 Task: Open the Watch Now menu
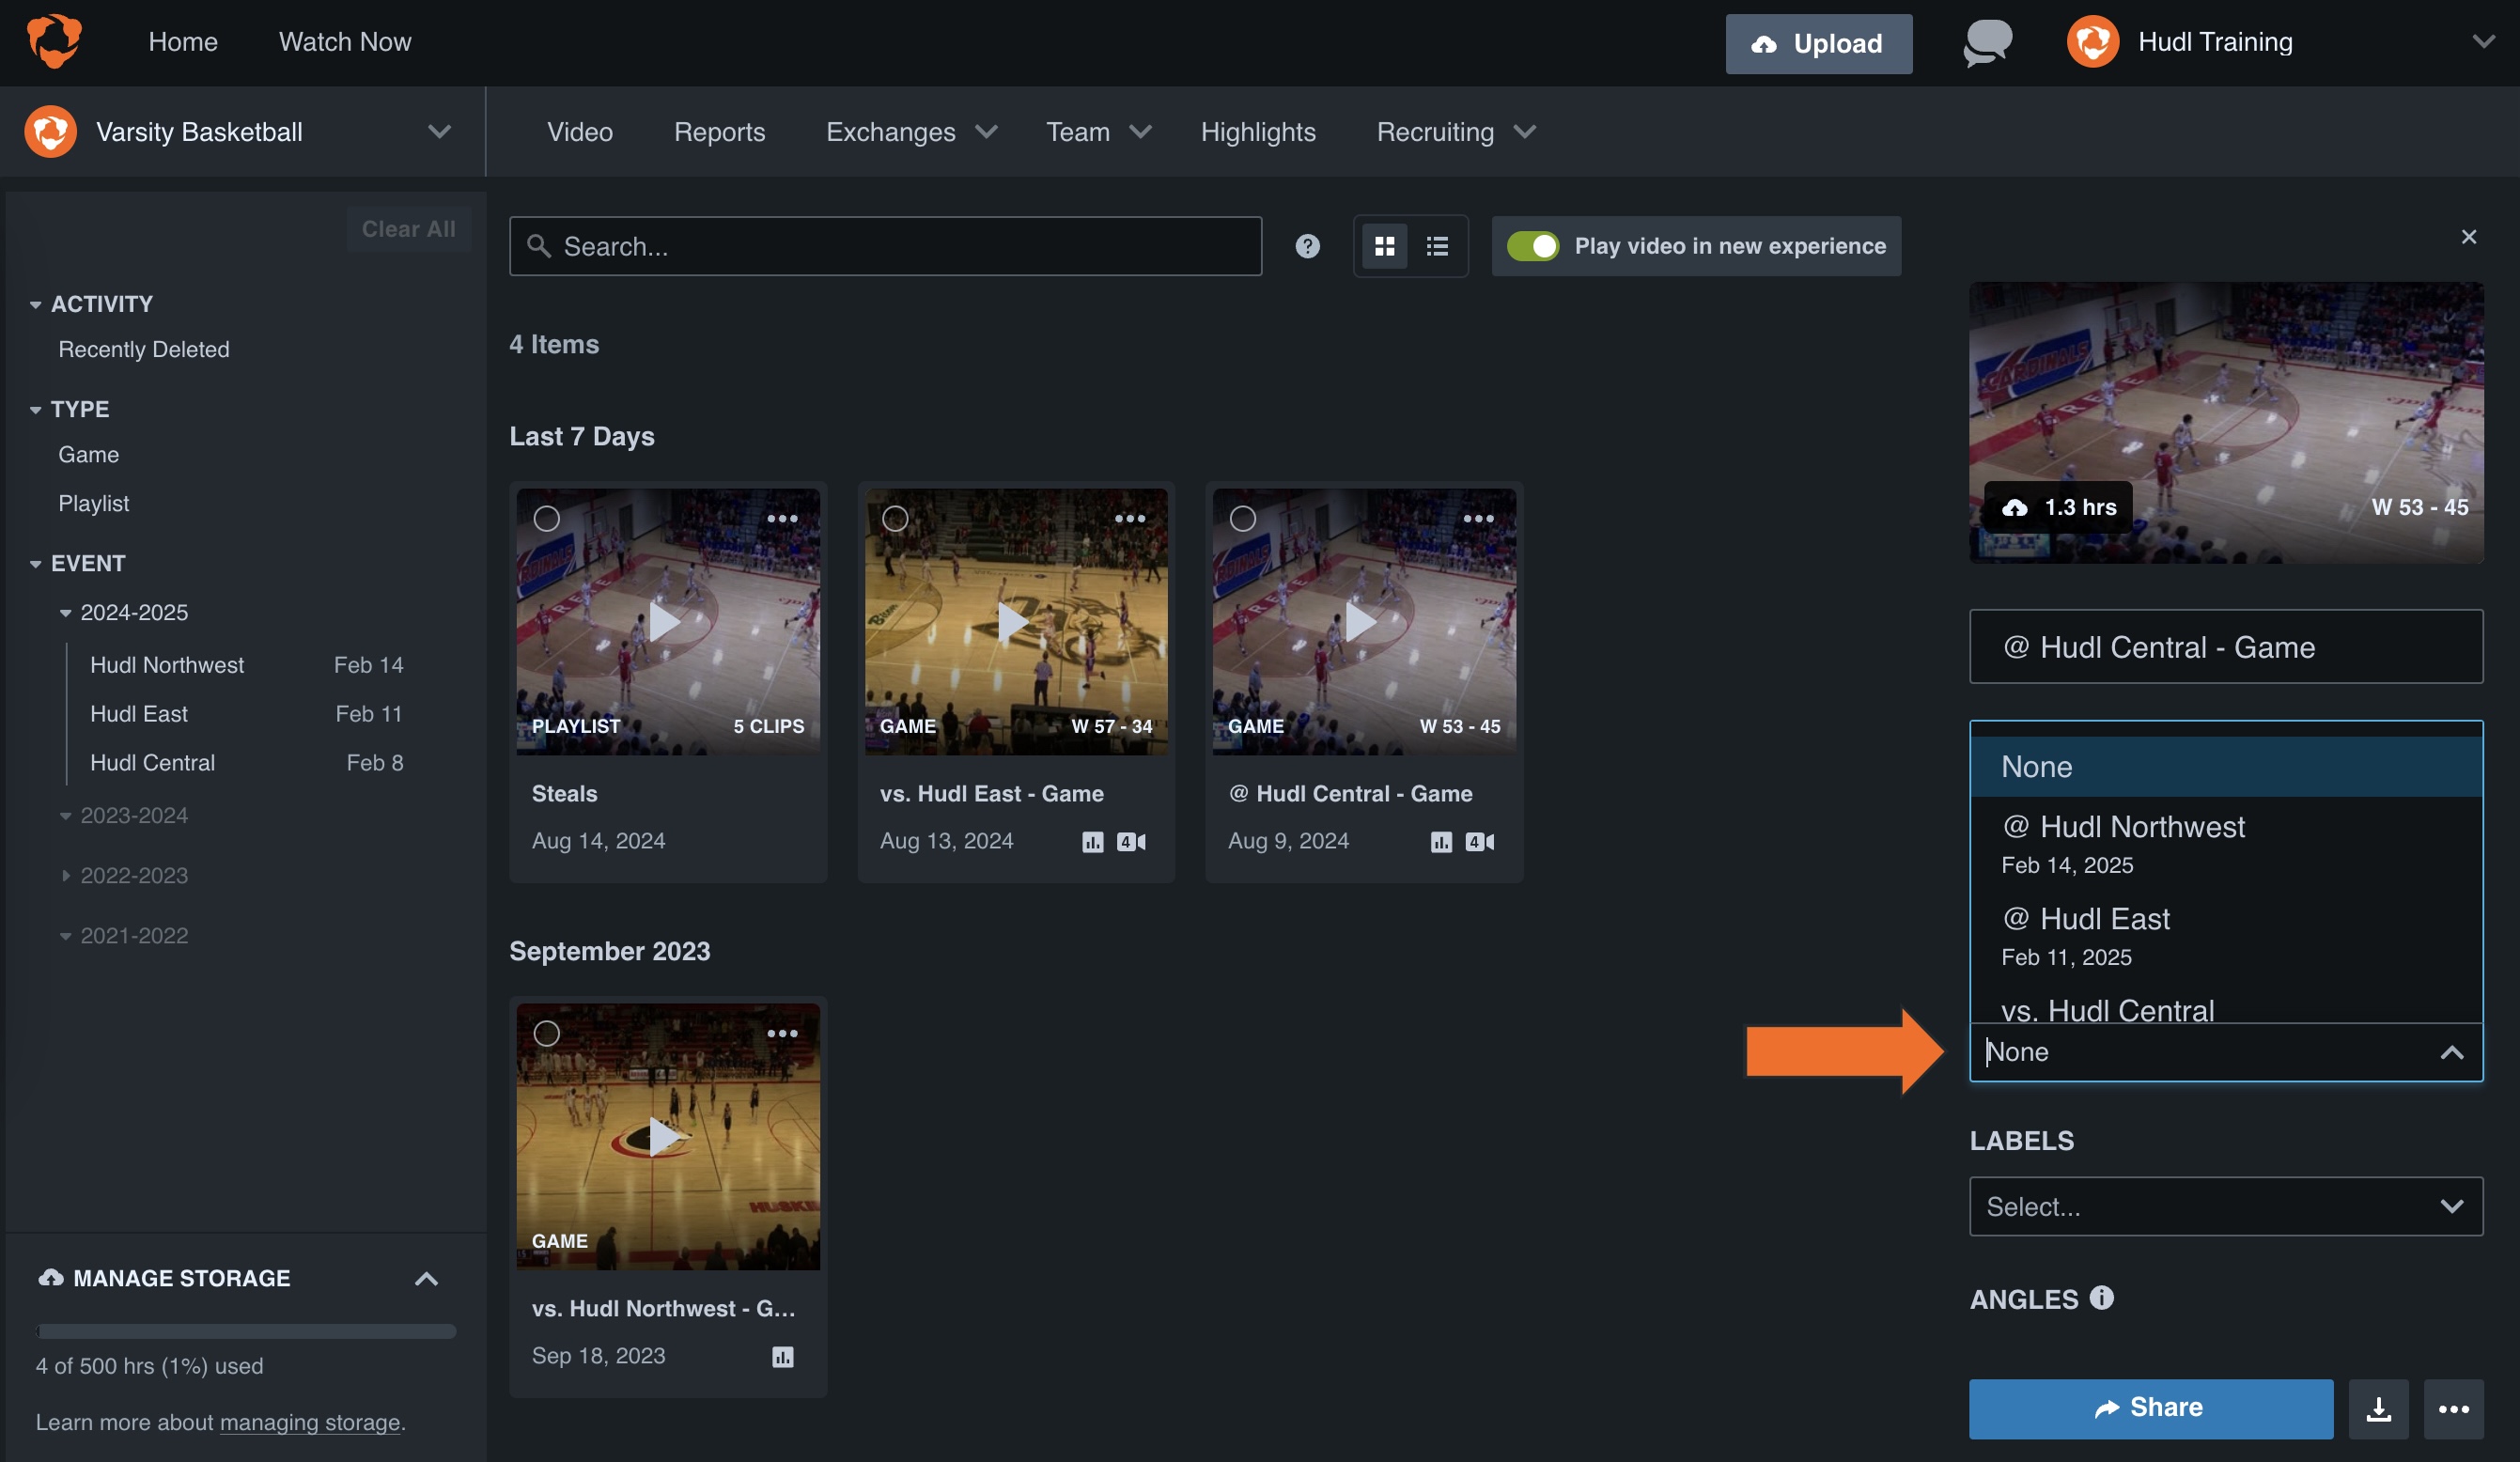tap(345, 42)
